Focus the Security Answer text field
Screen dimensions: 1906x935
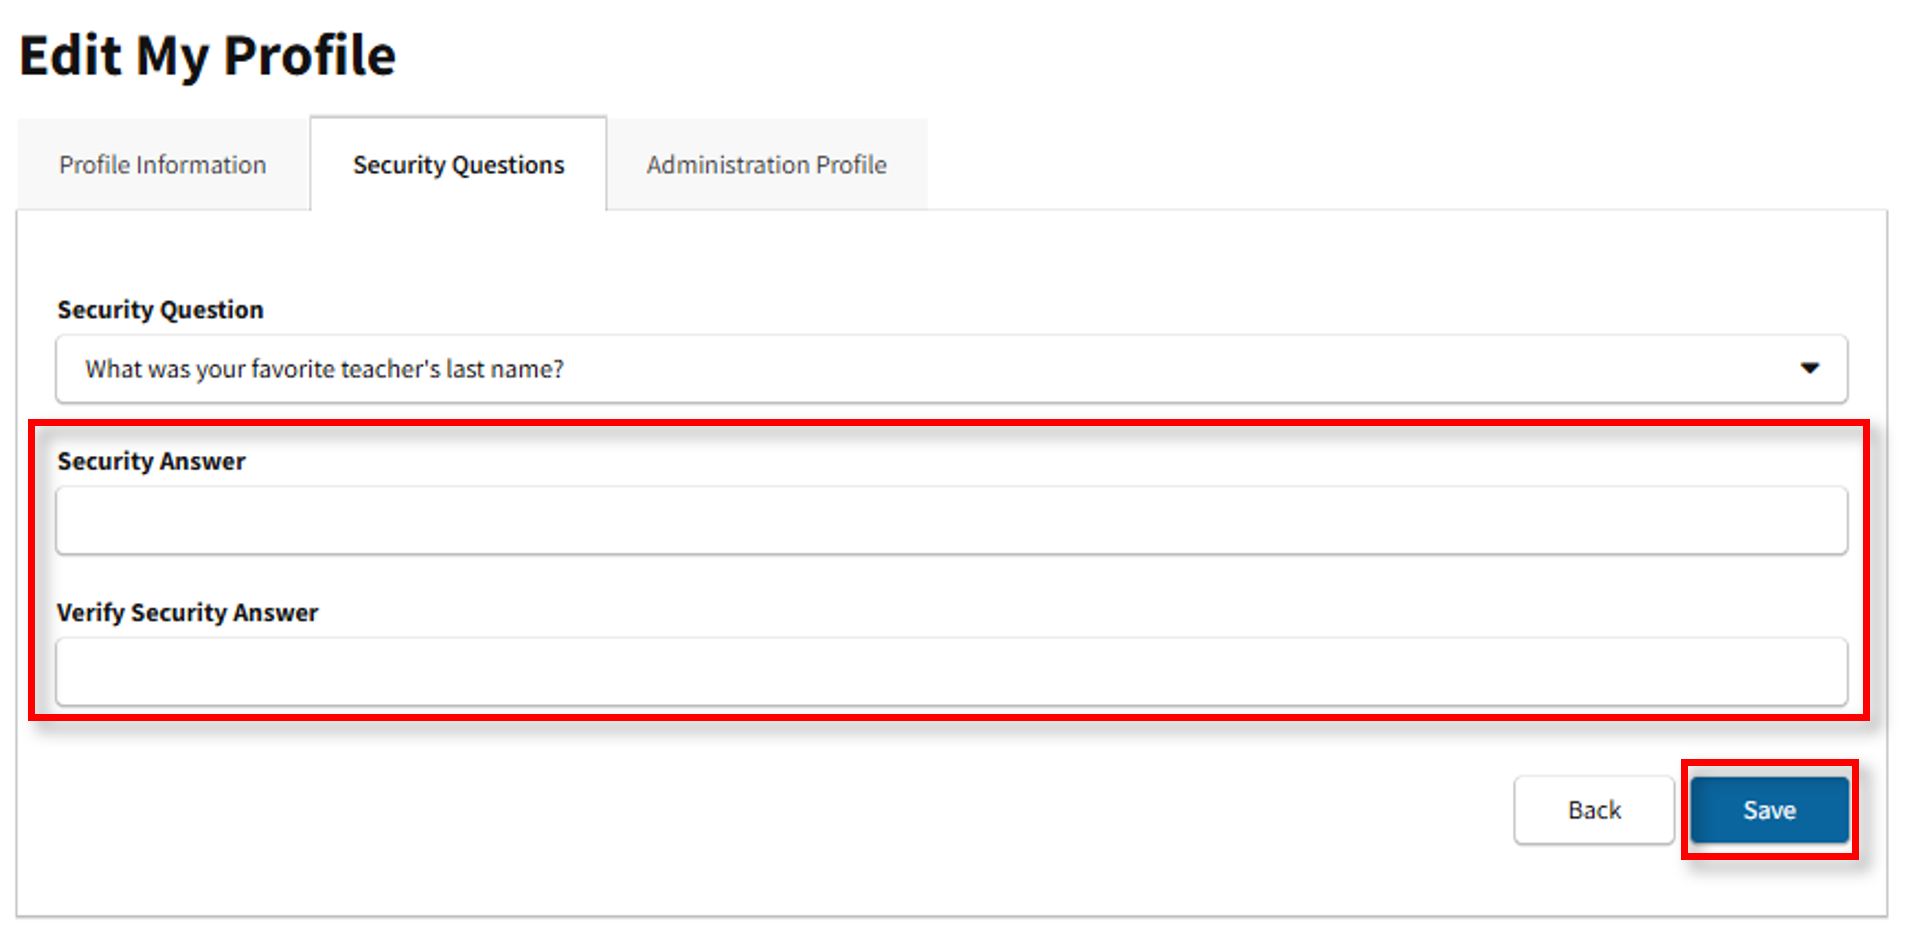pos(950,520)
